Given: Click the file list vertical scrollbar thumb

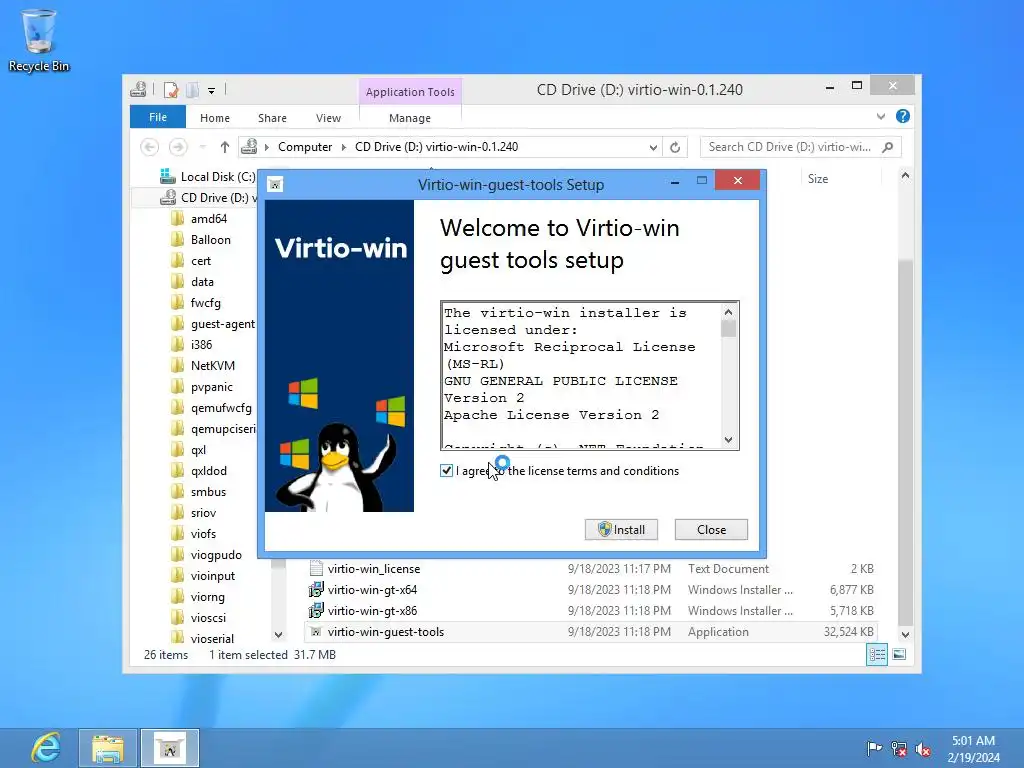Looking at the screenshot, I should point(905,441).
